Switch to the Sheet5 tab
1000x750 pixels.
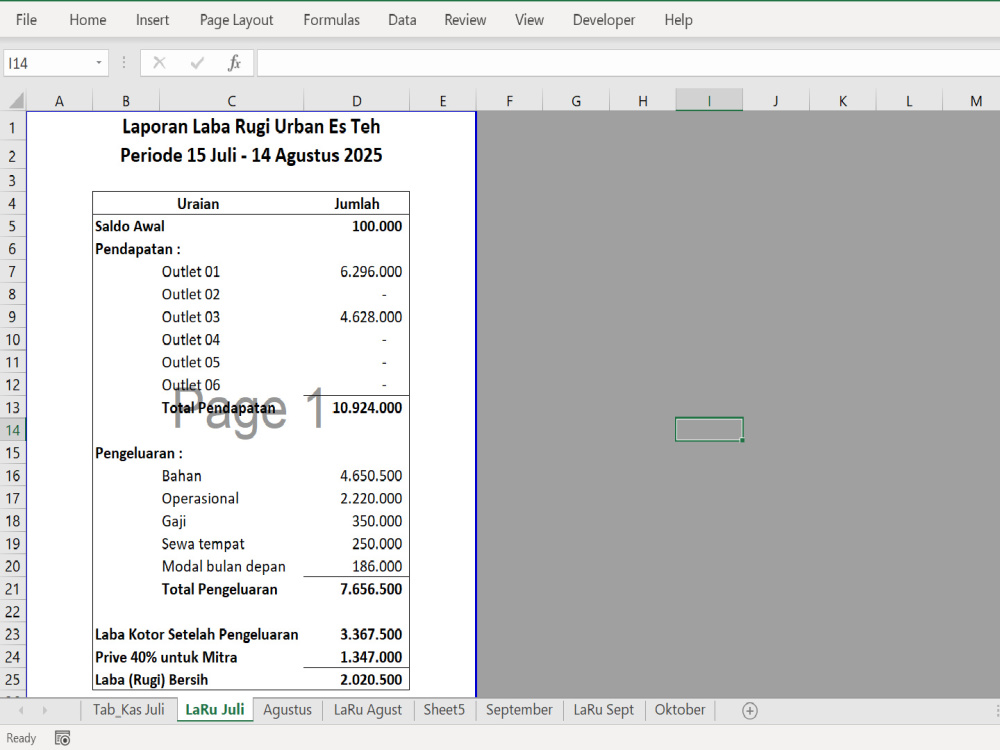(445, 710)
